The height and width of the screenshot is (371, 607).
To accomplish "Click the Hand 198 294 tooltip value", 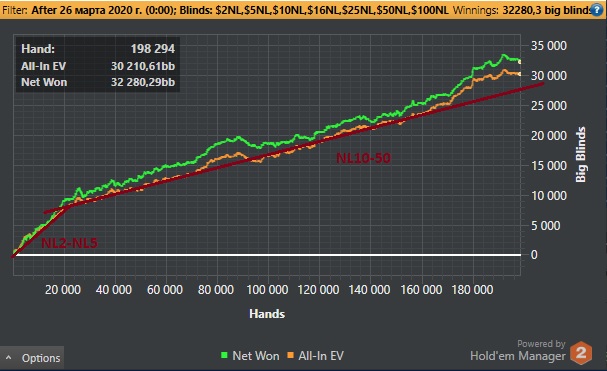I will point(153,48).
